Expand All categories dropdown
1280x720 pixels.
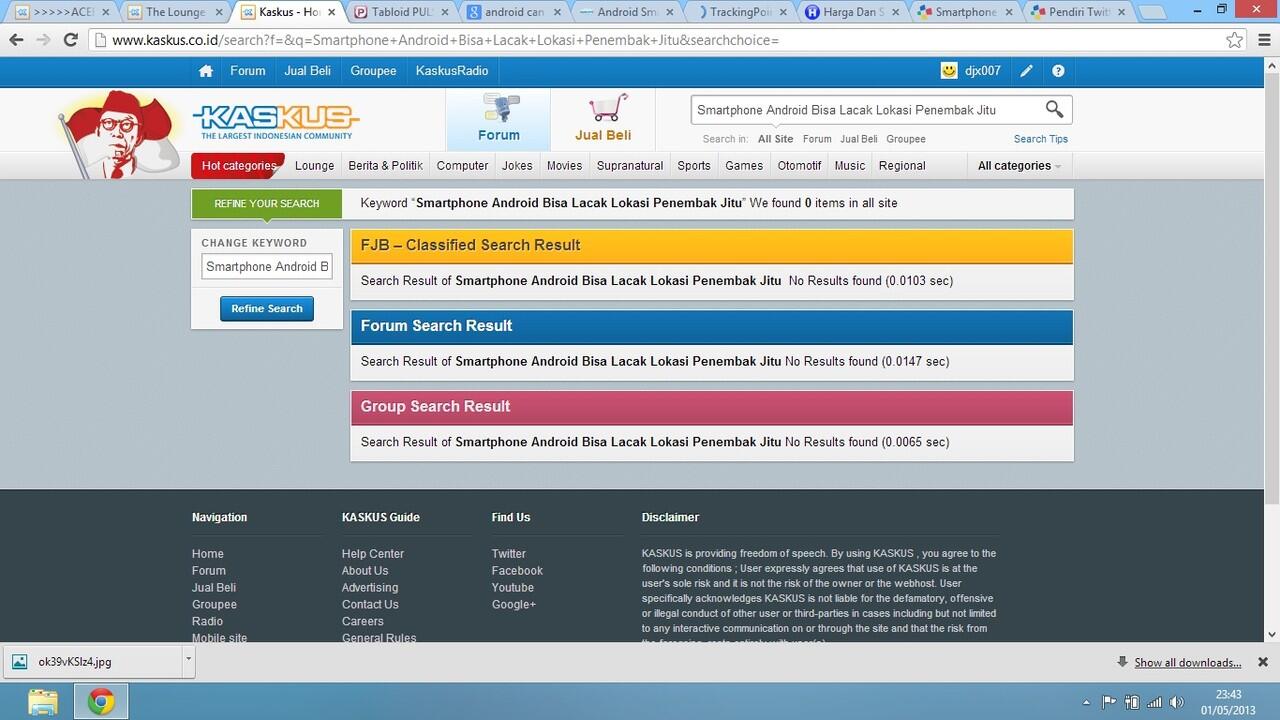click(x=1019, y=166)
